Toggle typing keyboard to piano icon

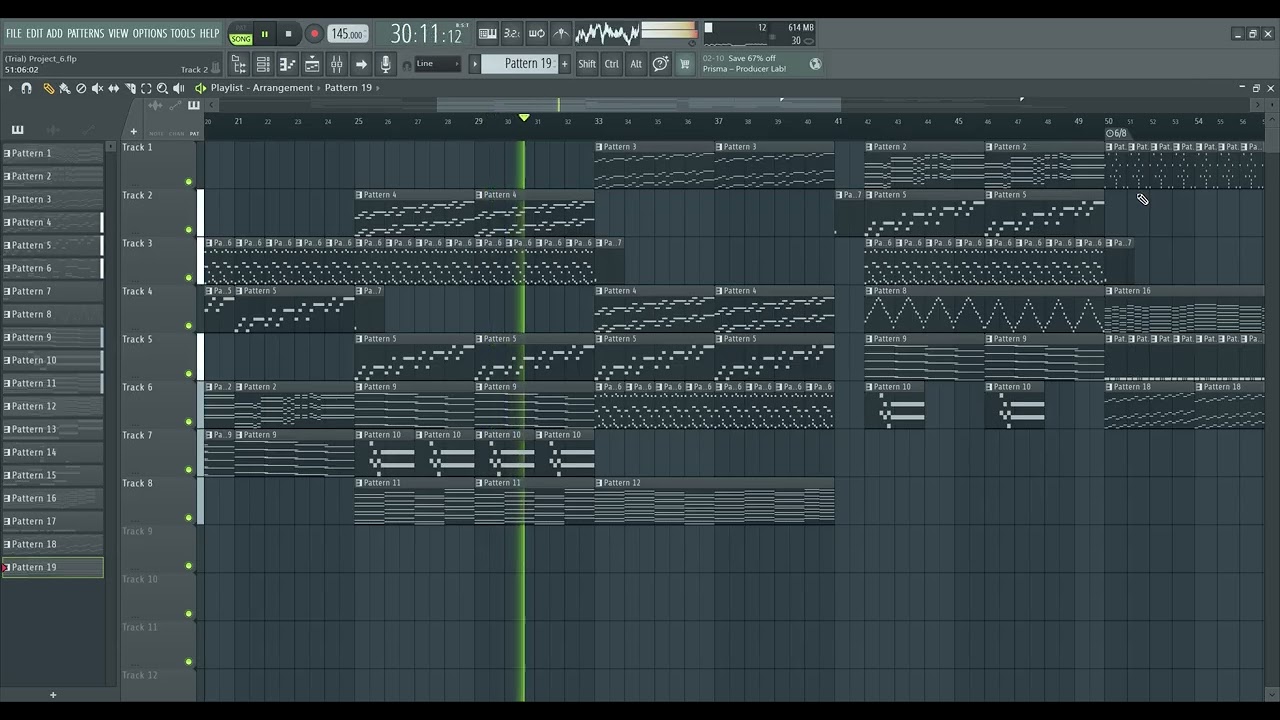(488, 34)
